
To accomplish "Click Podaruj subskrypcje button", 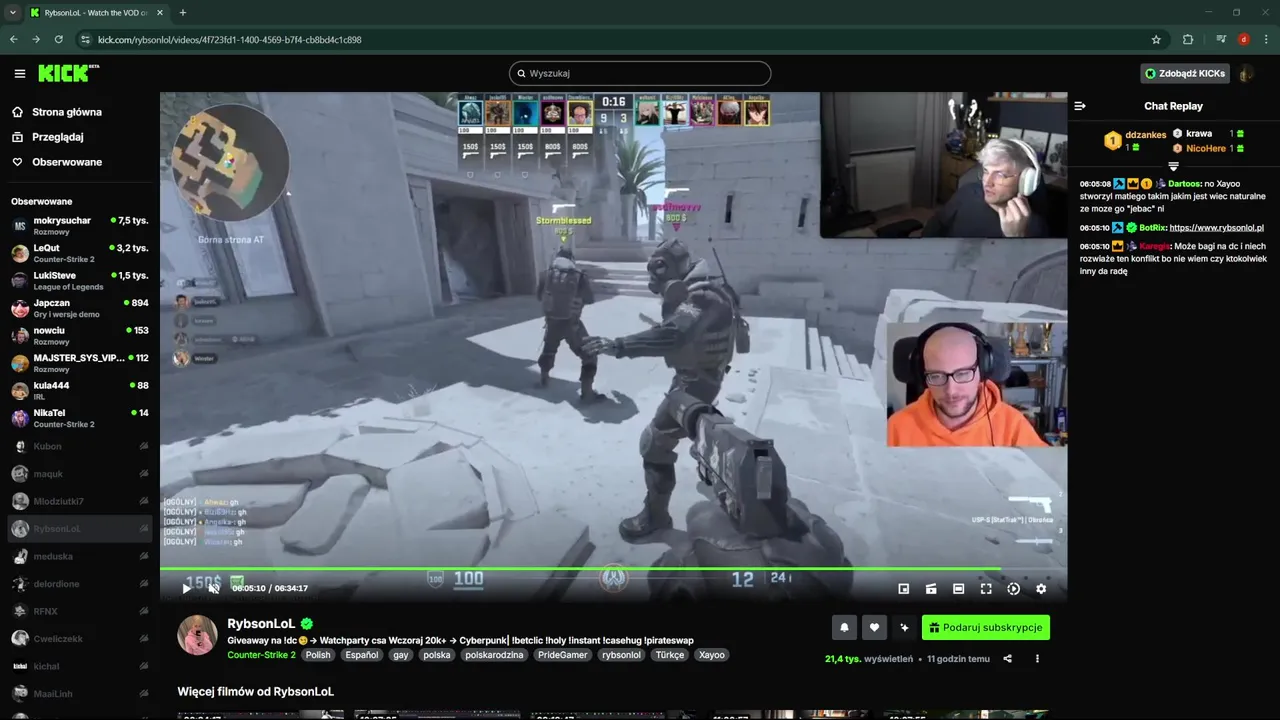I will tap(985, 627).
